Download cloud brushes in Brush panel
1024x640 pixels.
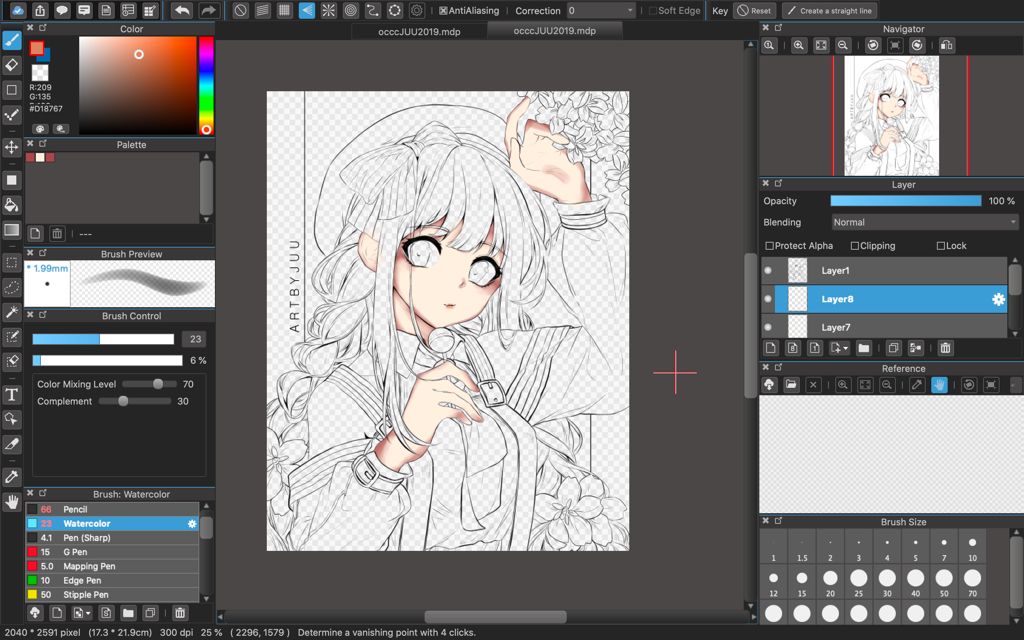pos(35,613)
